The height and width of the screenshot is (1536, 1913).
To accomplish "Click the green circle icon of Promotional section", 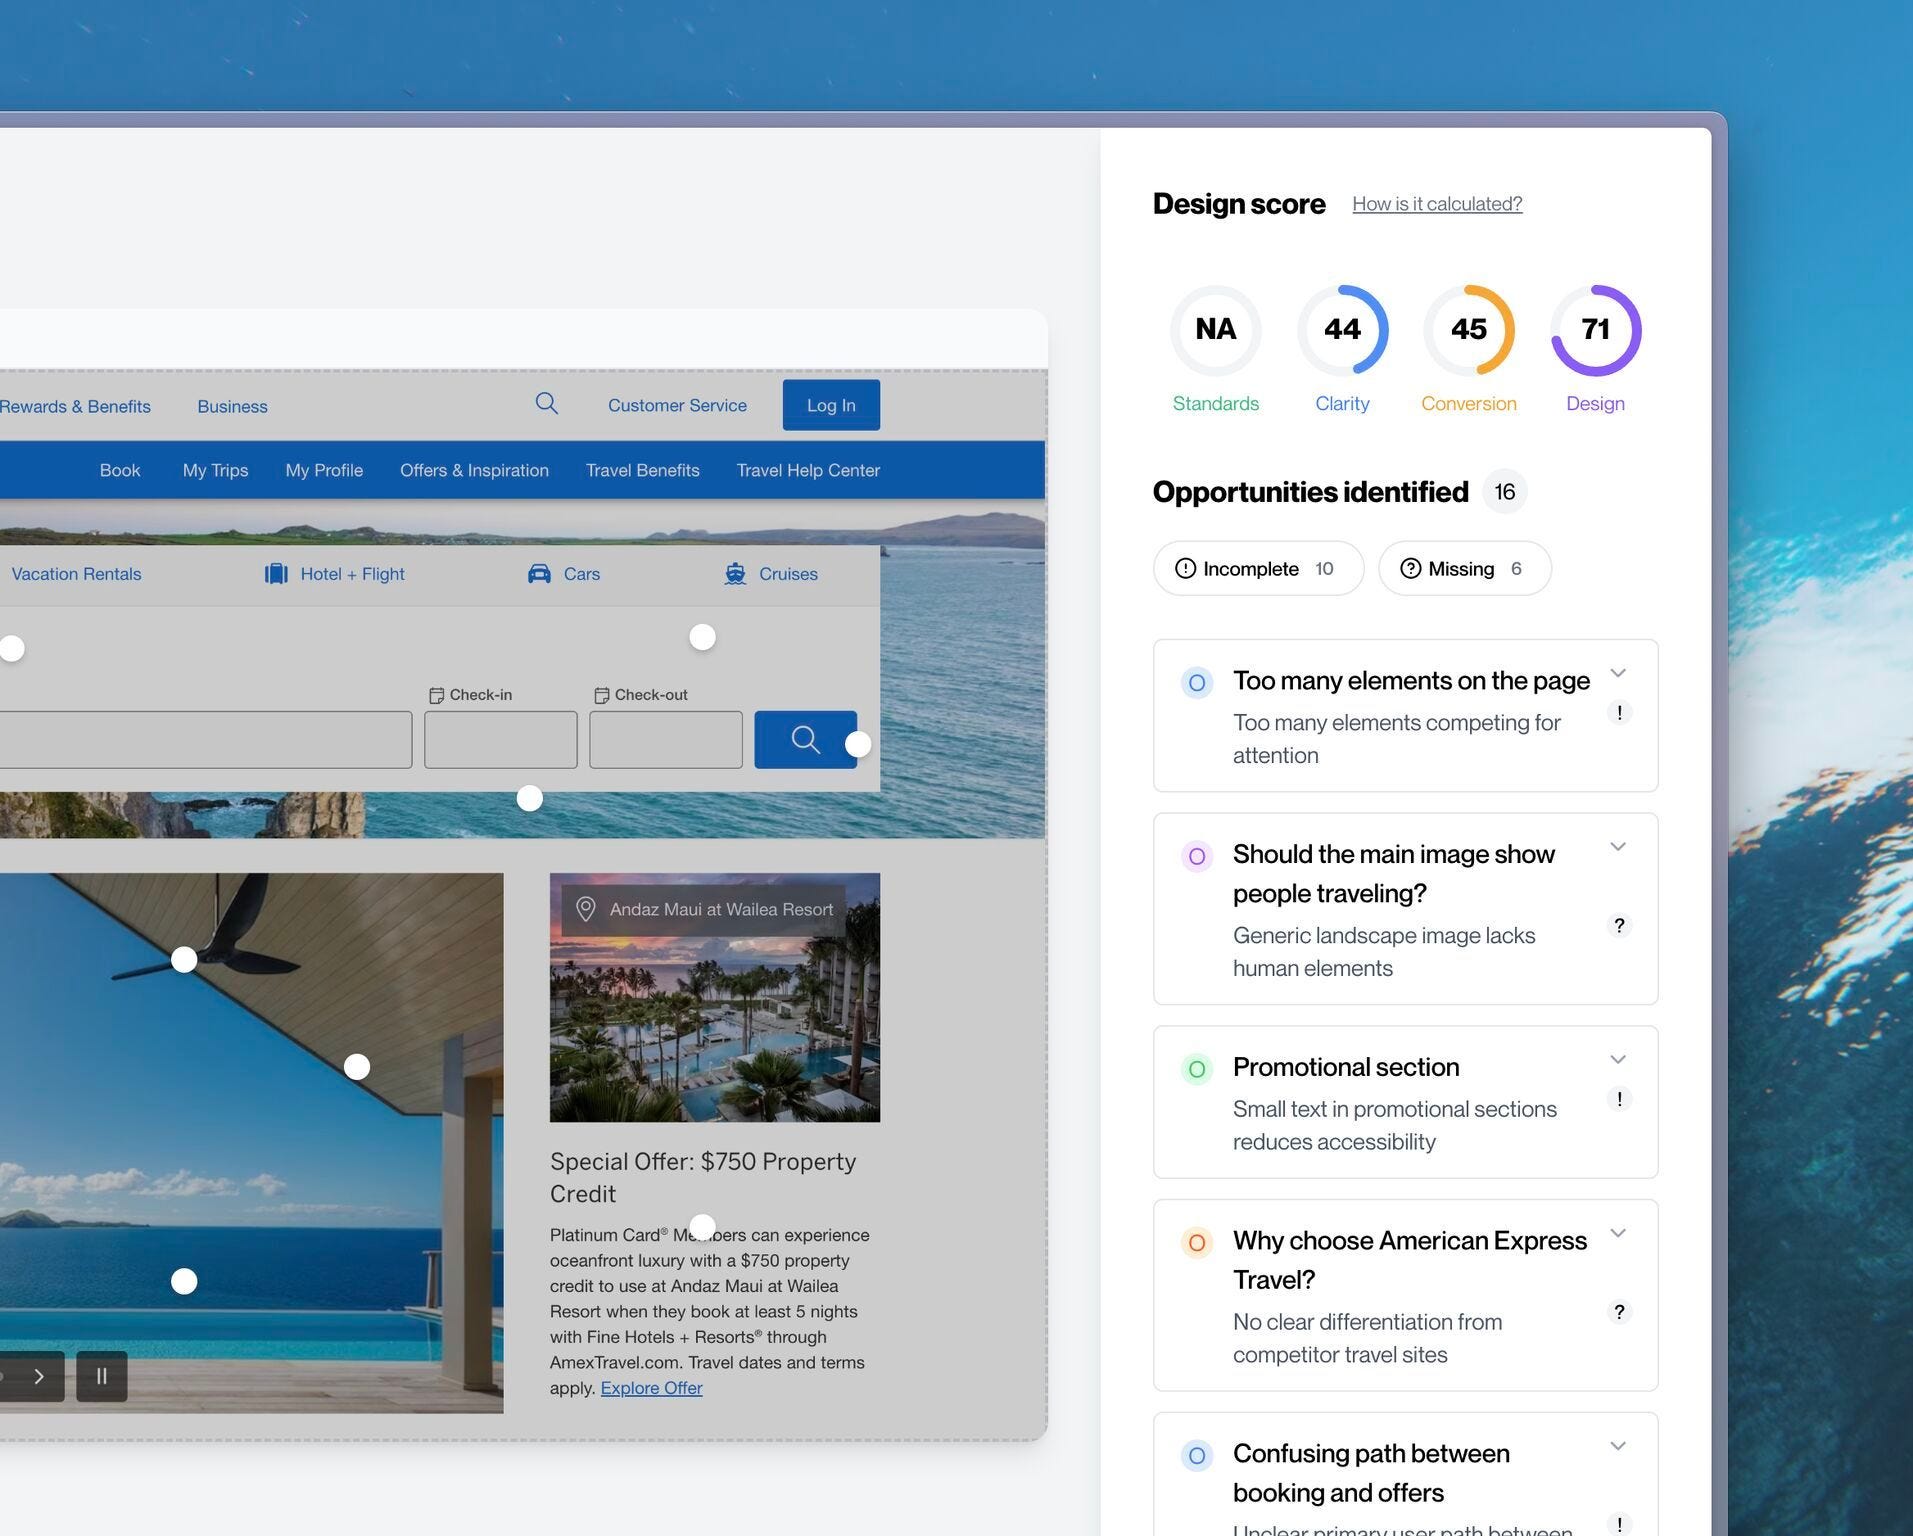I will click(x=1196, y=1069).
